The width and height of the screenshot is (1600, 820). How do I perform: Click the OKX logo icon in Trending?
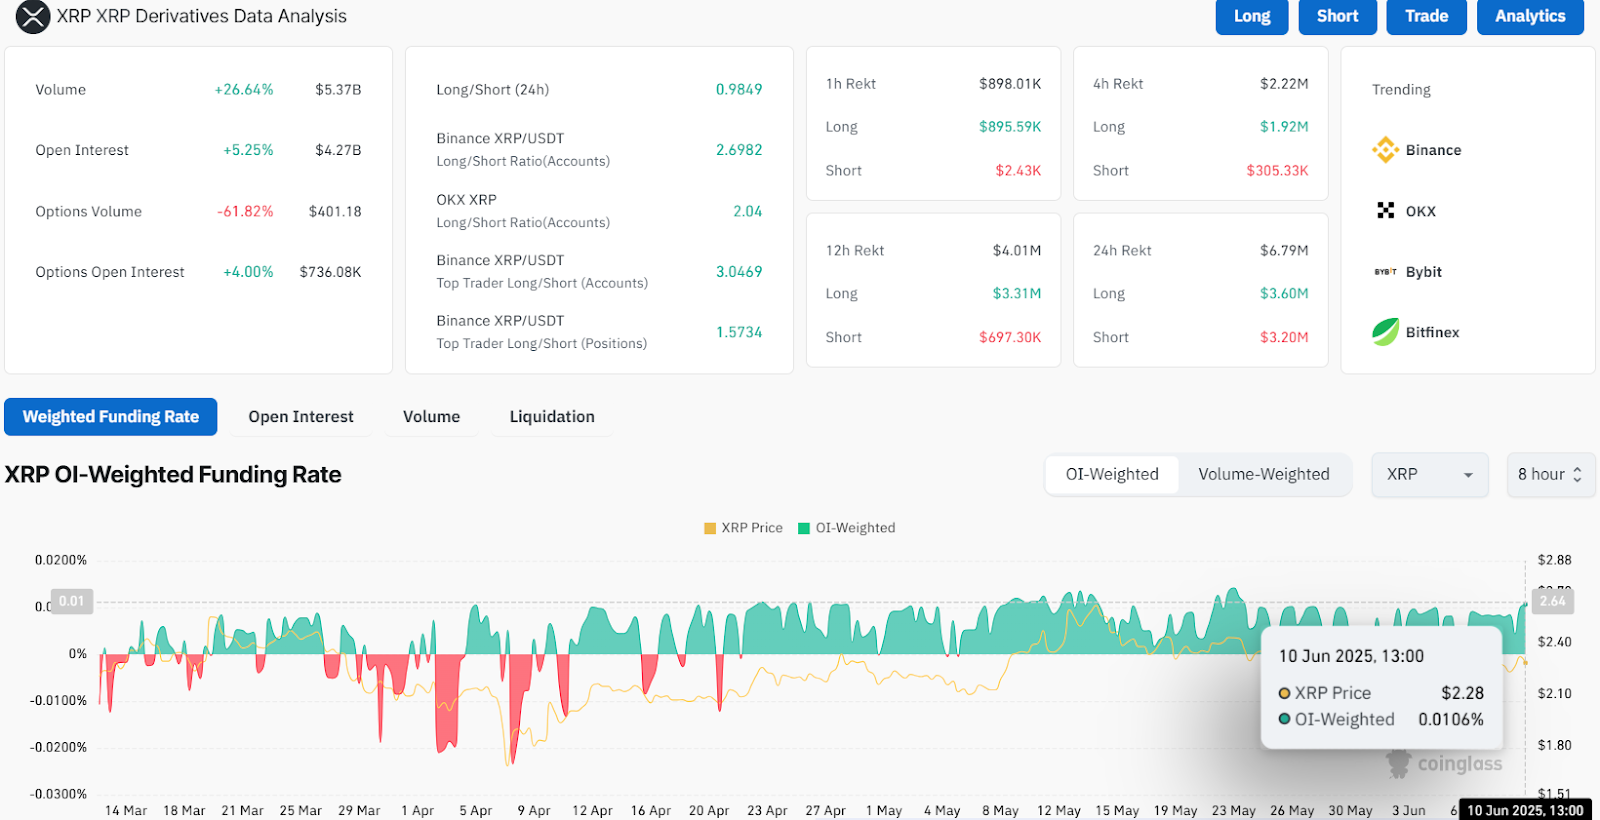point(1385,211)
